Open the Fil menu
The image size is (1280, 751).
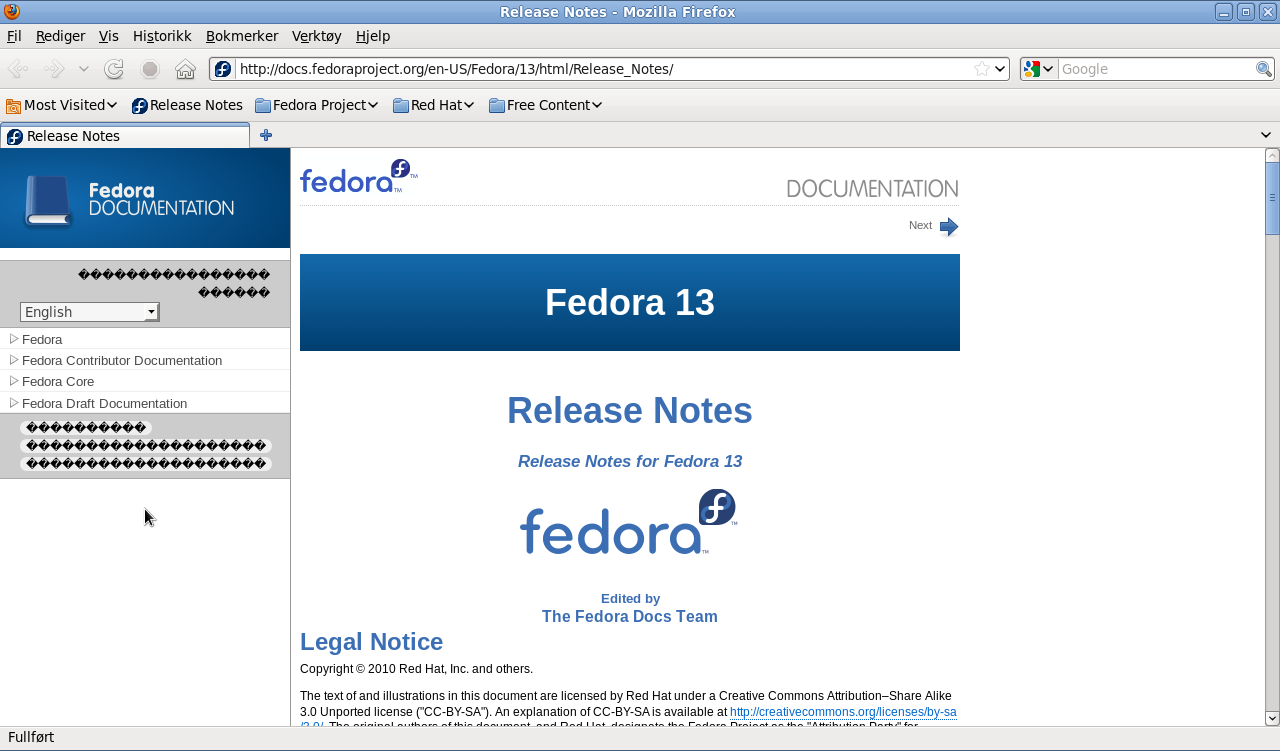(14, 36)
